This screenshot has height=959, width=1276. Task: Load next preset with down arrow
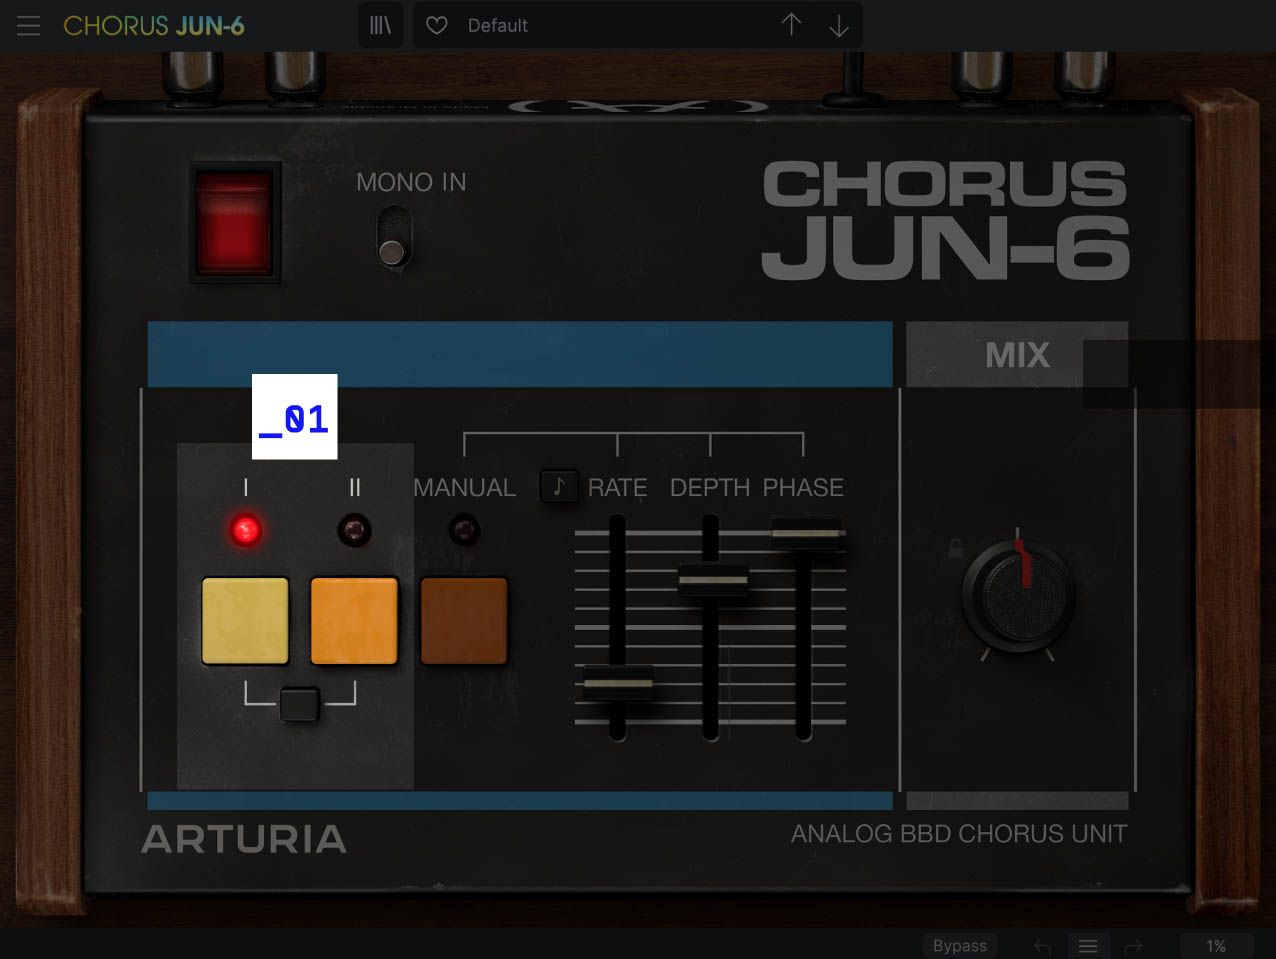coord(839,26)
